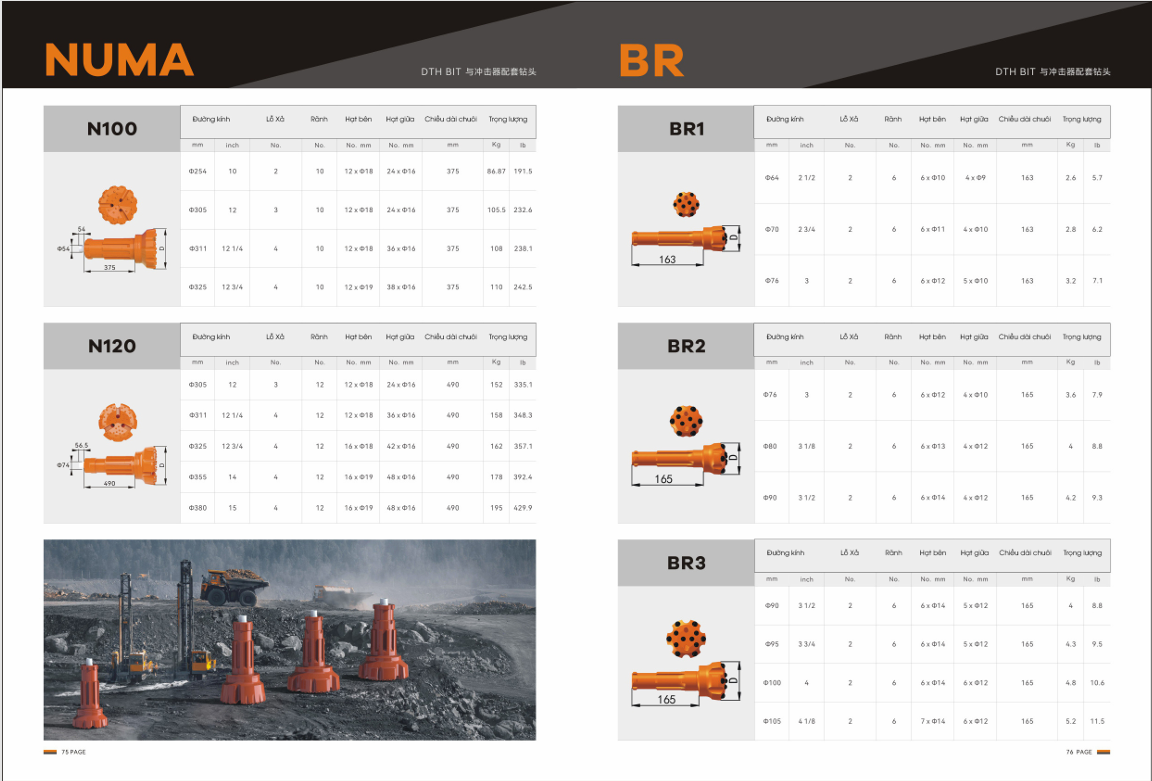Select the '6 x Φ13' cell in BR2
The width and height of the screenshot is (1152, 781).
coord(933,446)
